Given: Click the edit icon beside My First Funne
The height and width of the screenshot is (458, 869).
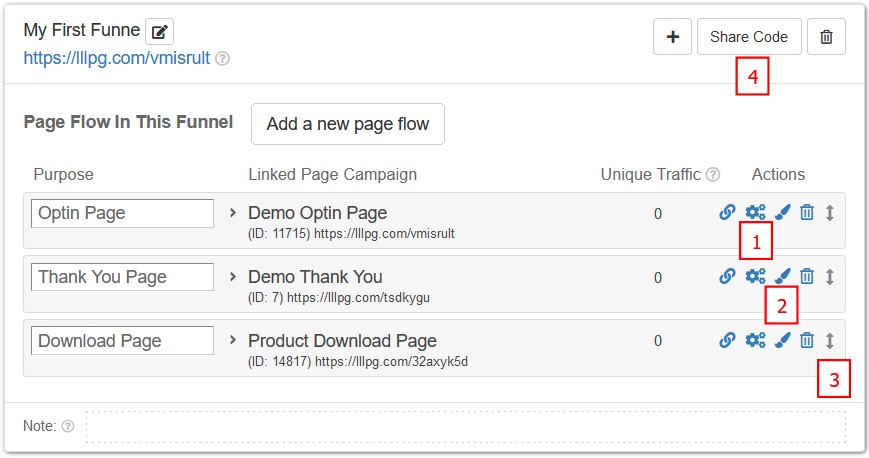Looking at the screenshot, I should [x=160, y=32].
